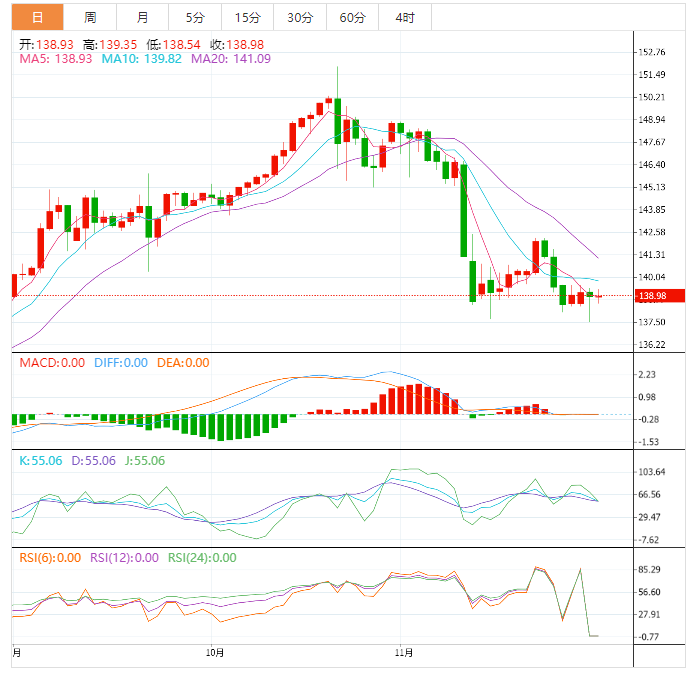693x678 pixels.
Task: Click the 137.50 price axis value
Action: [x=651, y=322]
